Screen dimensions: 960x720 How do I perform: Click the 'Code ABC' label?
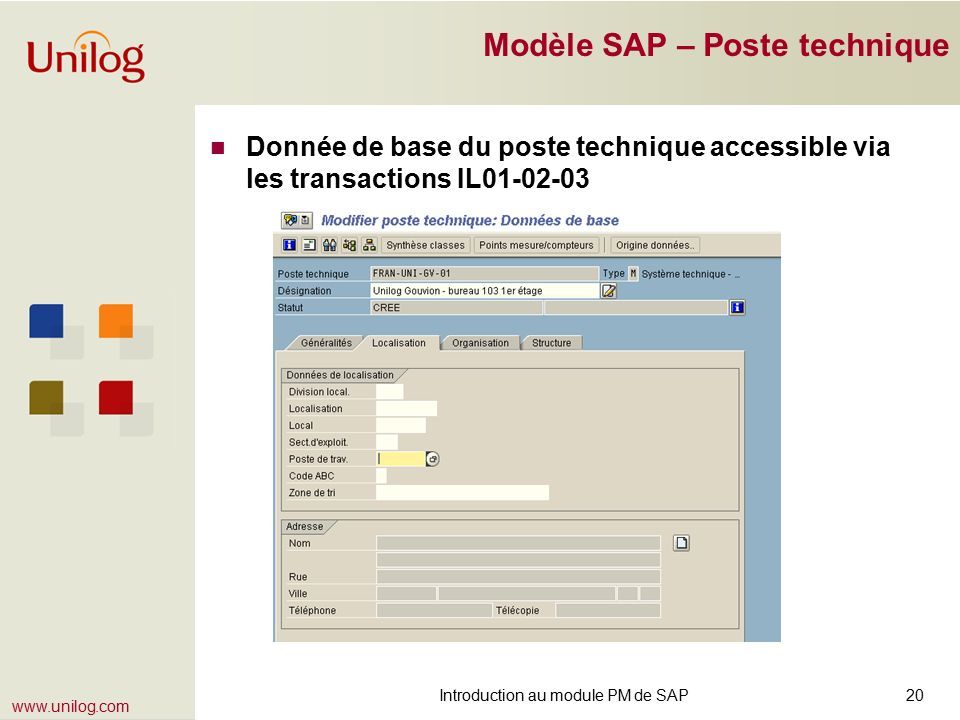(x=312, y=476)
